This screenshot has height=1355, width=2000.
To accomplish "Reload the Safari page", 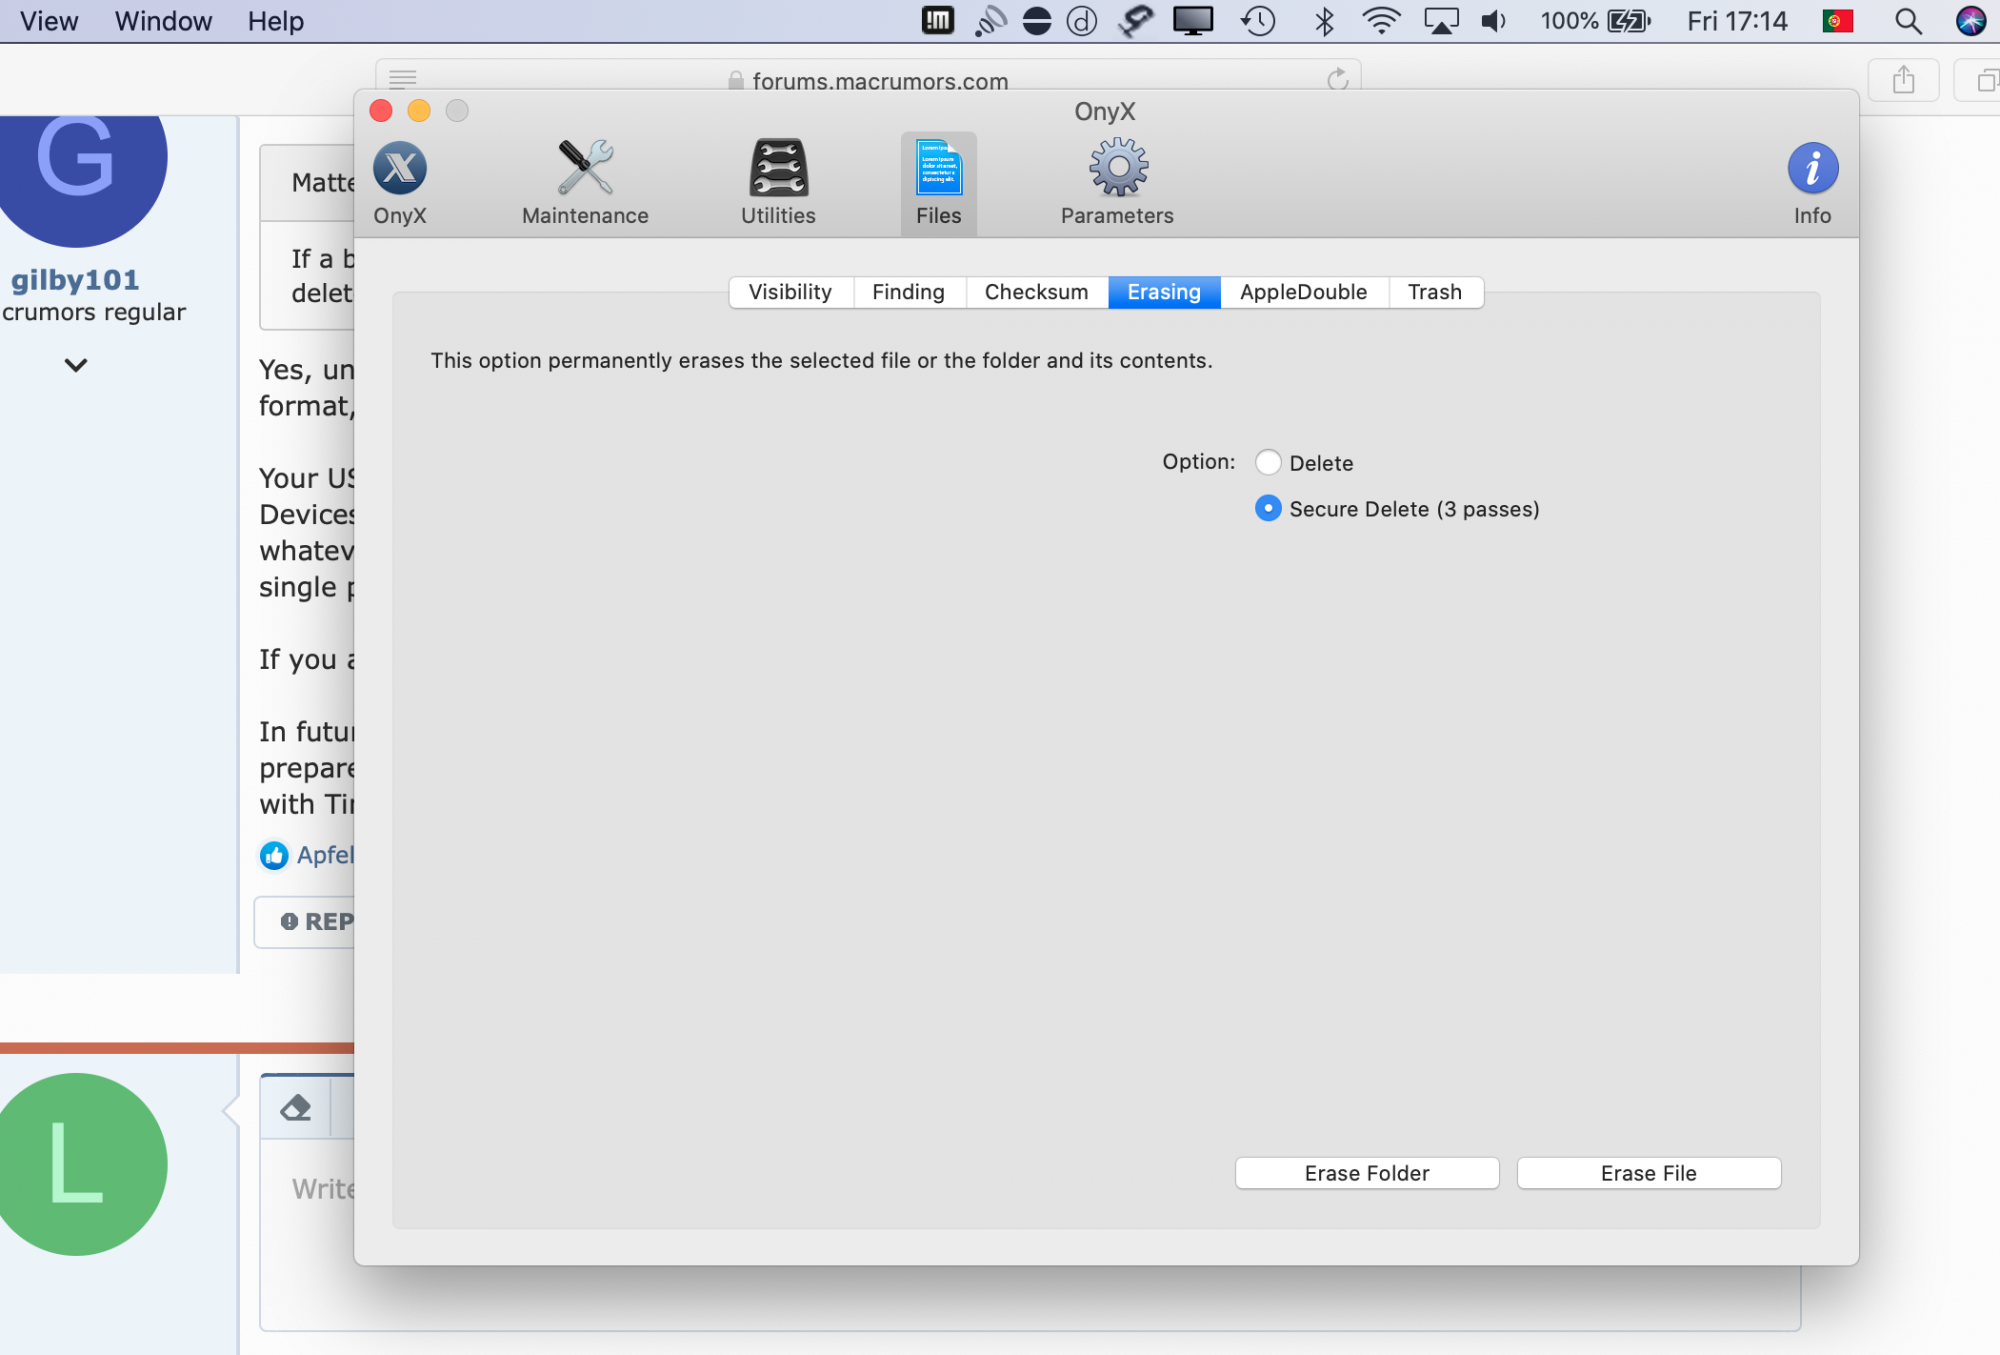I will [1337, 79].
